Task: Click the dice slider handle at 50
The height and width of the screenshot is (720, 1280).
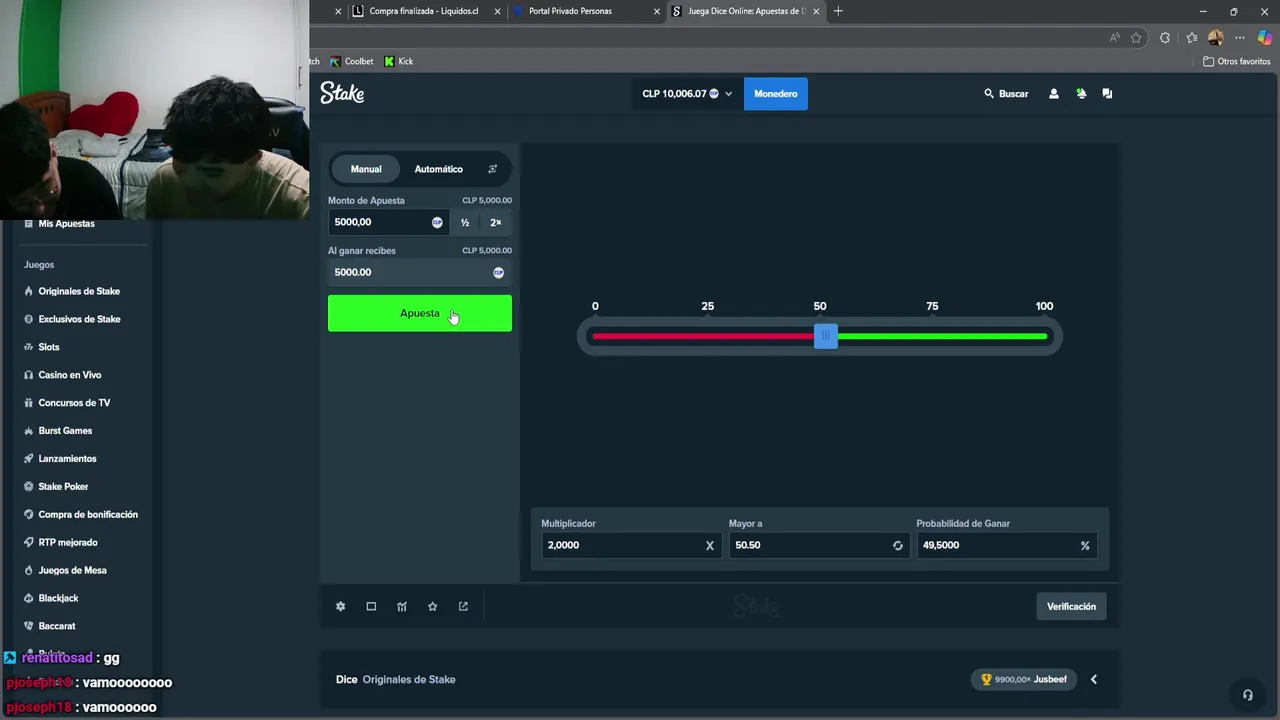Action: [x=825, y=336]
